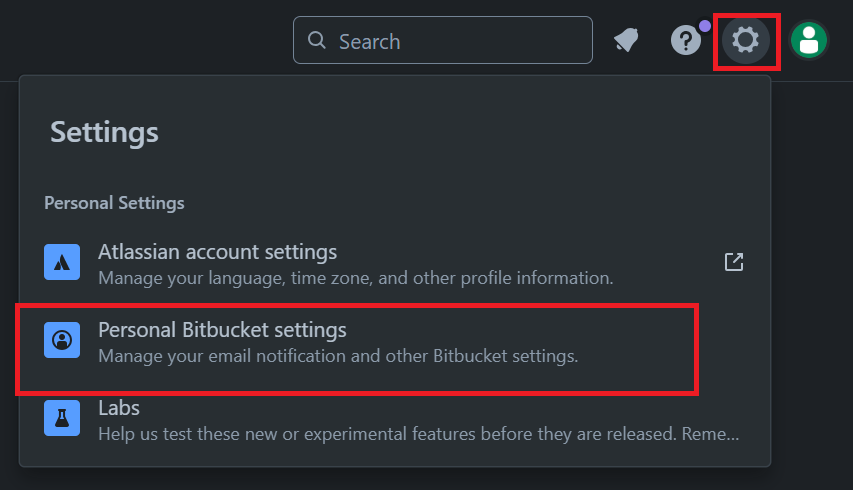Open the help question mark icon
Viewport: 853px width, 490px height.
coord(685,41)
